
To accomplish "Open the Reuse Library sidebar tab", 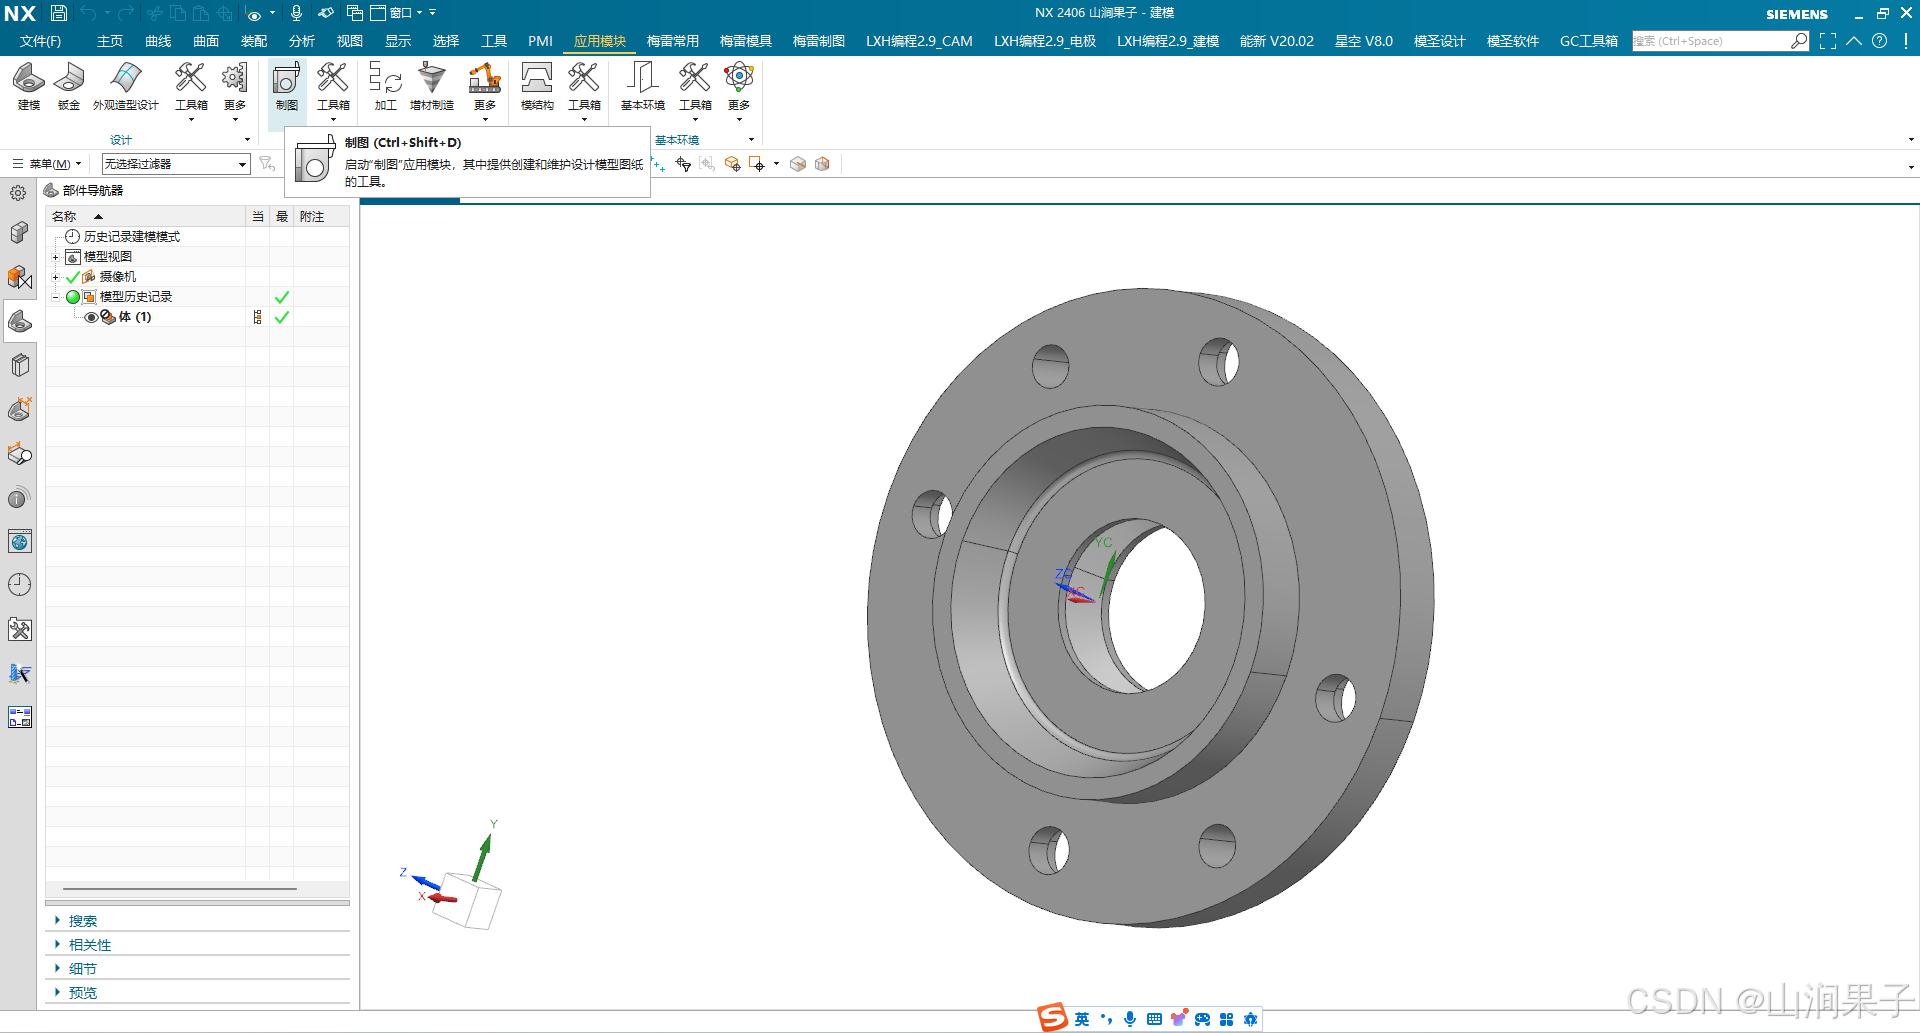I will coord(19,365).
